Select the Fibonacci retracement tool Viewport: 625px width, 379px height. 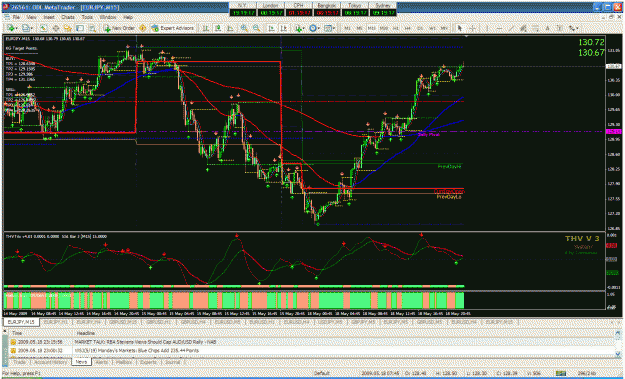(535, 28)
